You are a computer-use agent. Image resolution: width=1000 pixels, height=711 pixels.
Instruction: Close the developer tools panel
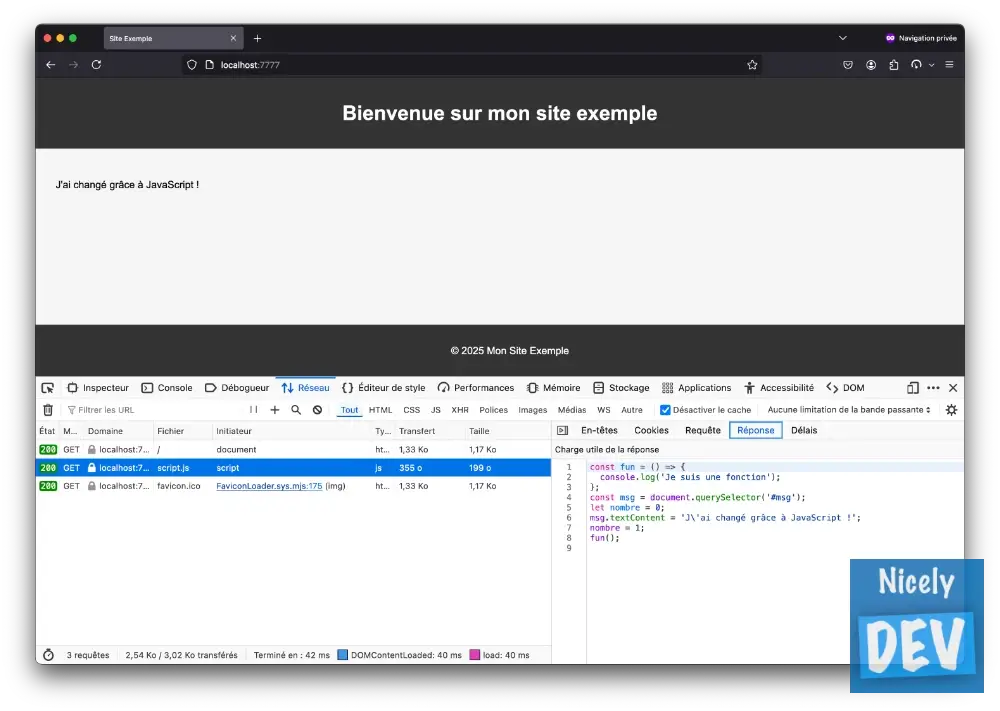[x=953, y=388]
